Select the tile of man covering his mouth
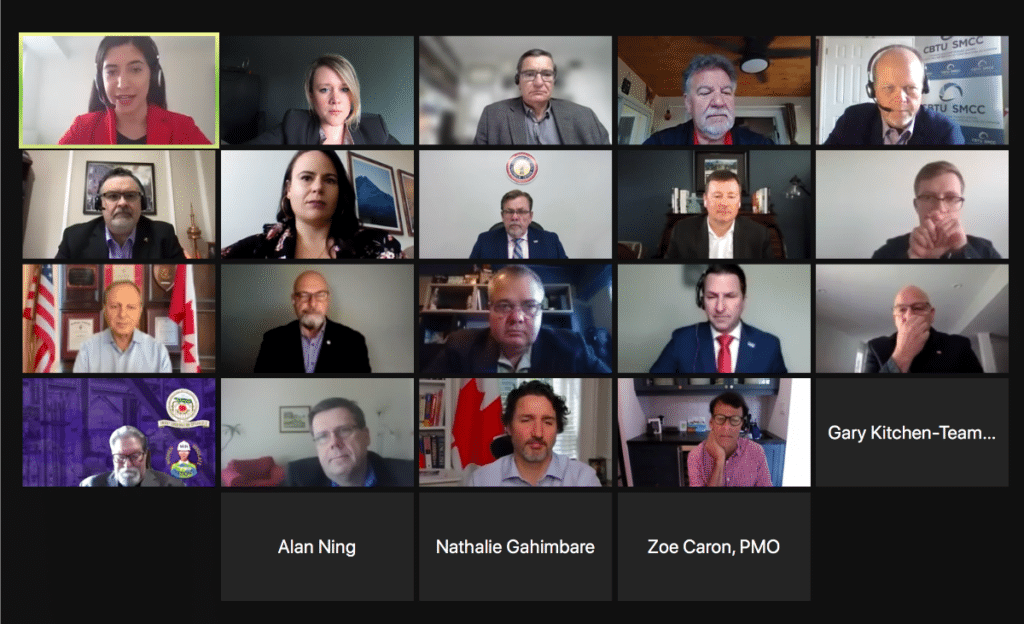The height and width of the screenshot is (624, 1024). 912,319
